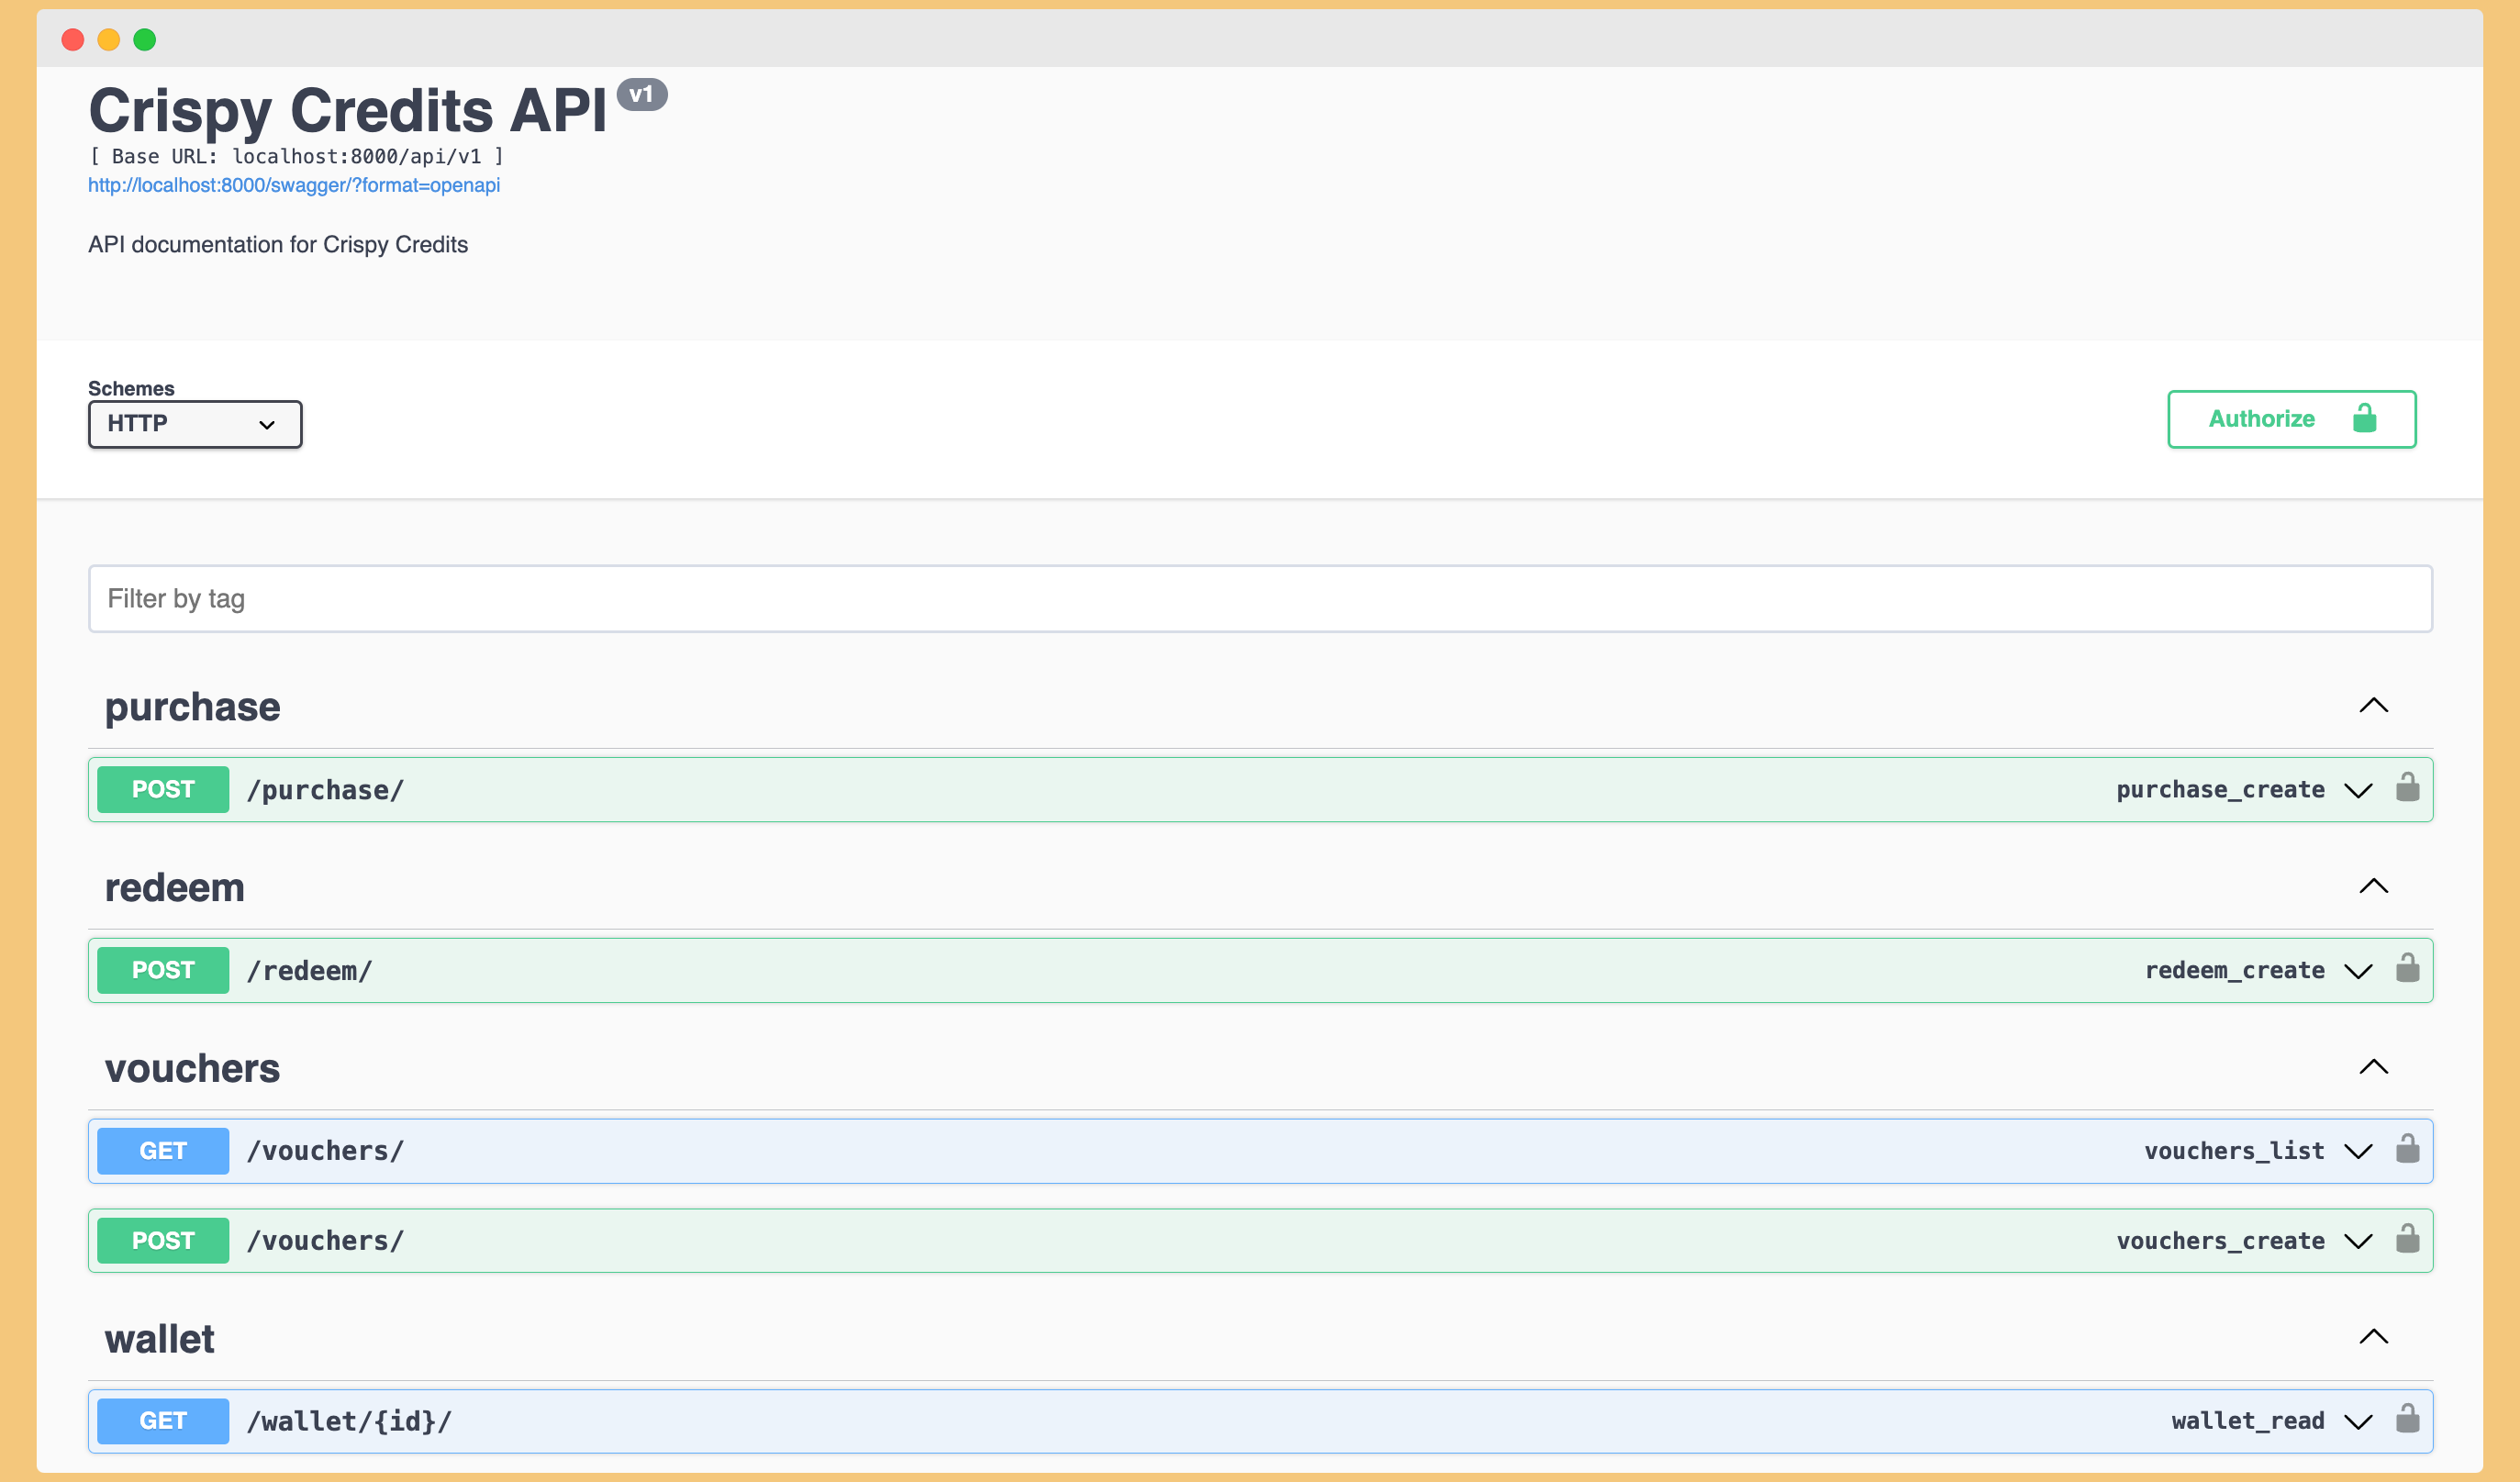This screenshot has width=2520, height=1482.
Task: Click the Filter by tag input field
Action: click(1260, 599)
